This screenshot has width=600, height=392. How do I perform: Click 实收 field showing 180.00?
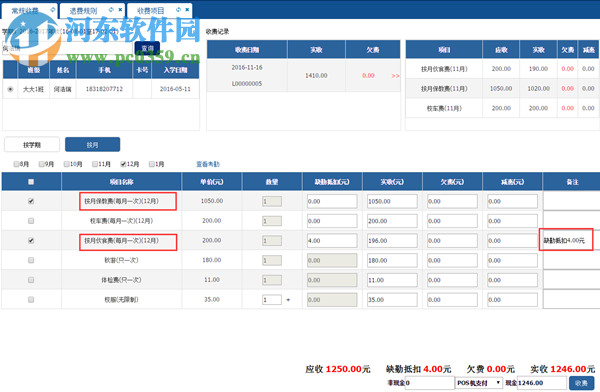click(392, 260)
